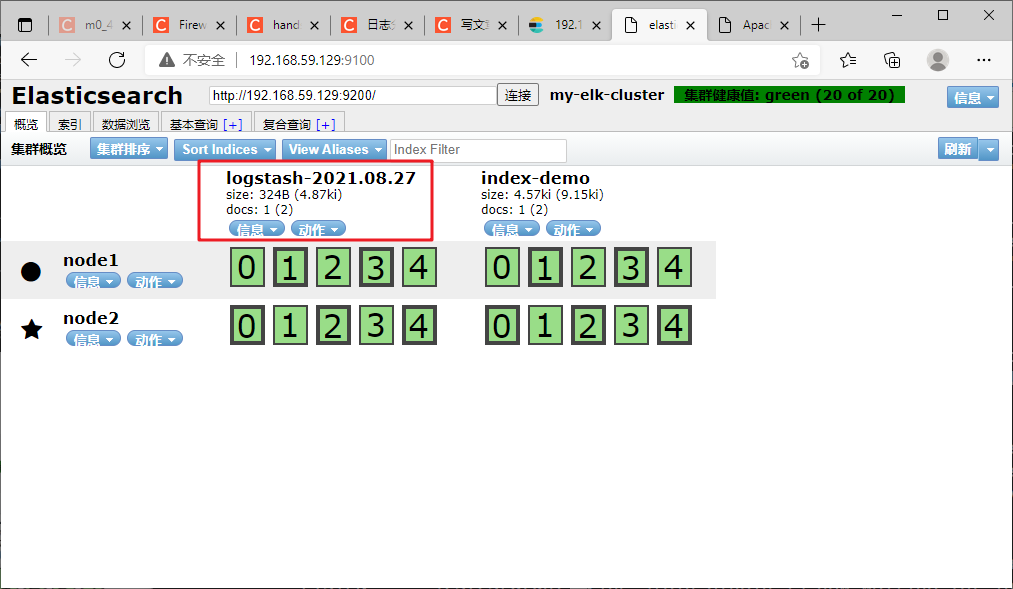
Task: Select logstash shard 0 on node1
Action: (247, 267)
